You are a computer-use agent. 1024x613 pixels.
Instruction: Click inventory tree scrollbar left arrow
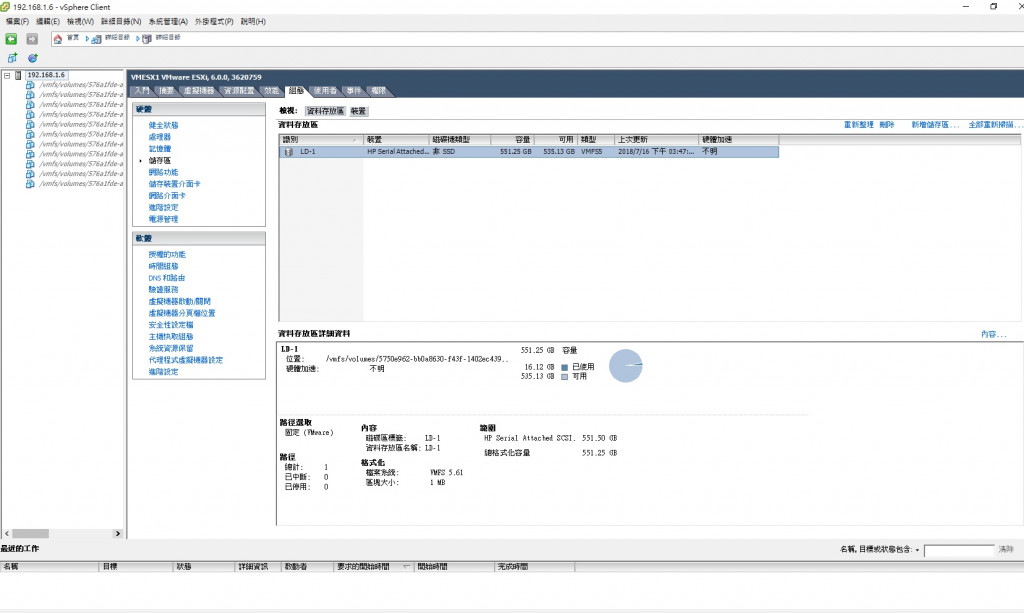click(x=7, y=533)
